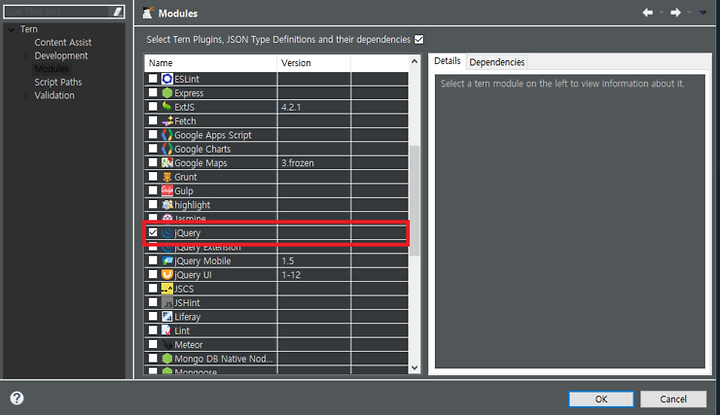Screen dimensions: 720x415
Task: Click the Google Maps version 3.frozen cell
Action: (314, 163)
